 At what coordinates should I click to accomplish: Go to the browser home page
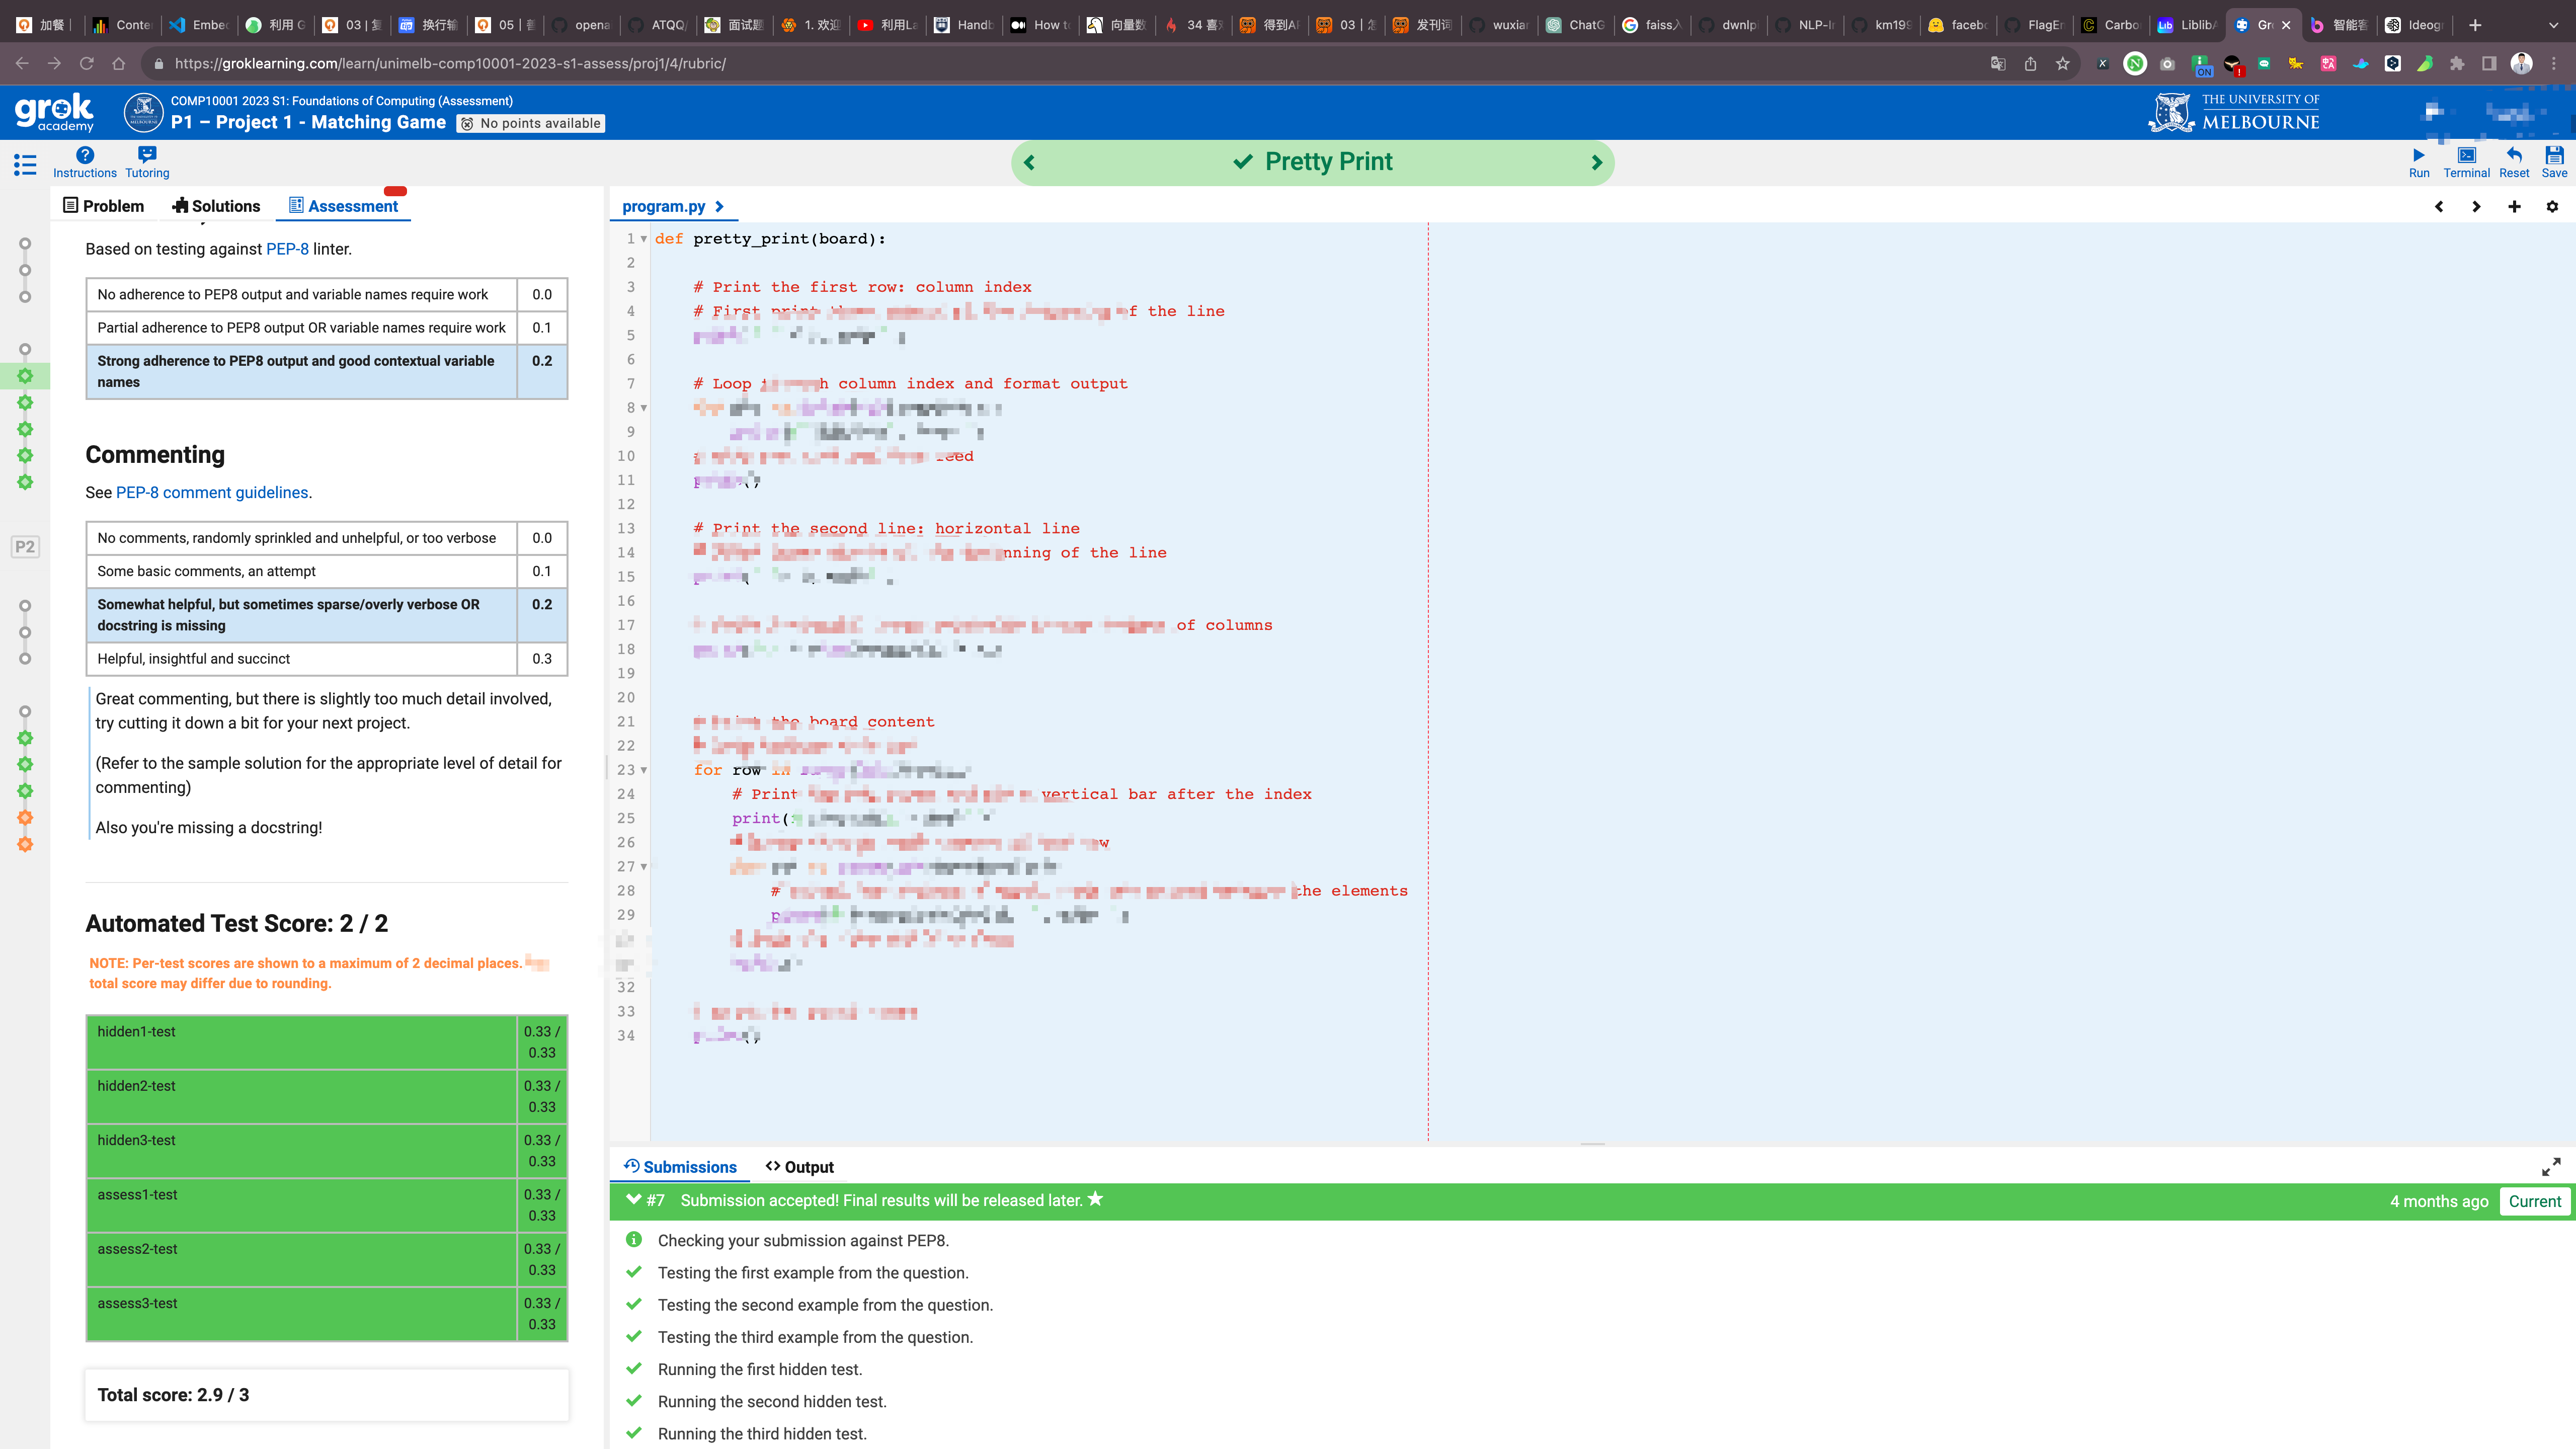[119, 64]
